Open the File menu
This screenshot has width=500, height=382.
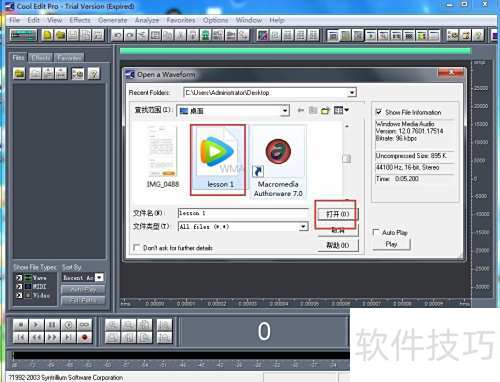pyautogui.click(x=15, y=20)
